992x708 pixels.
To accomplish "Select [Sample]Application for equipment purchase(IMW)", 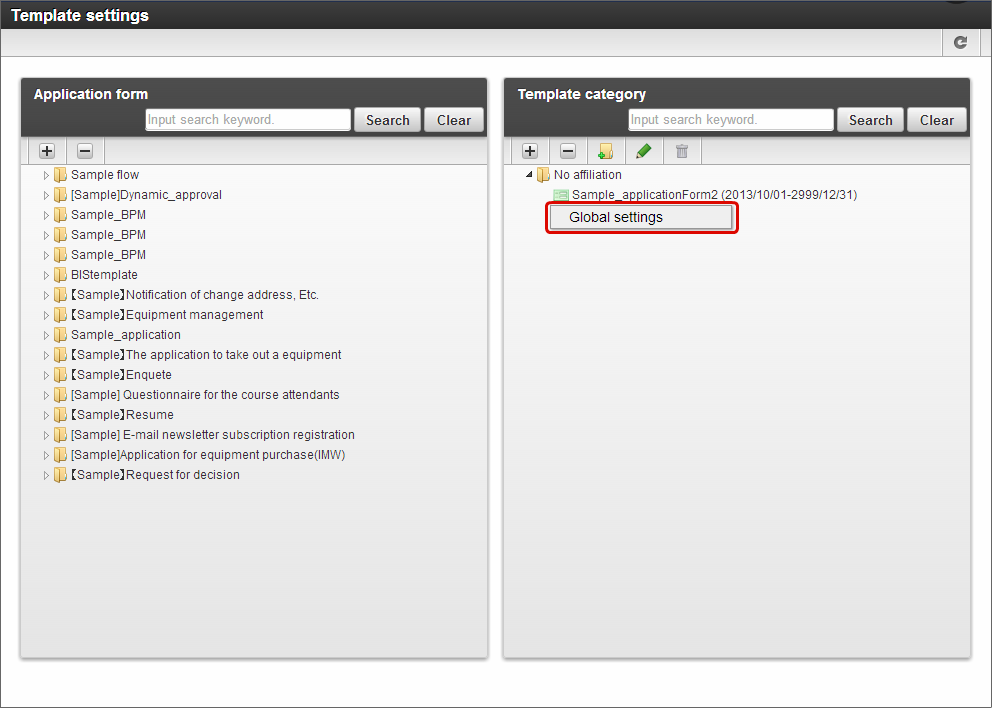I will point(208,455).
